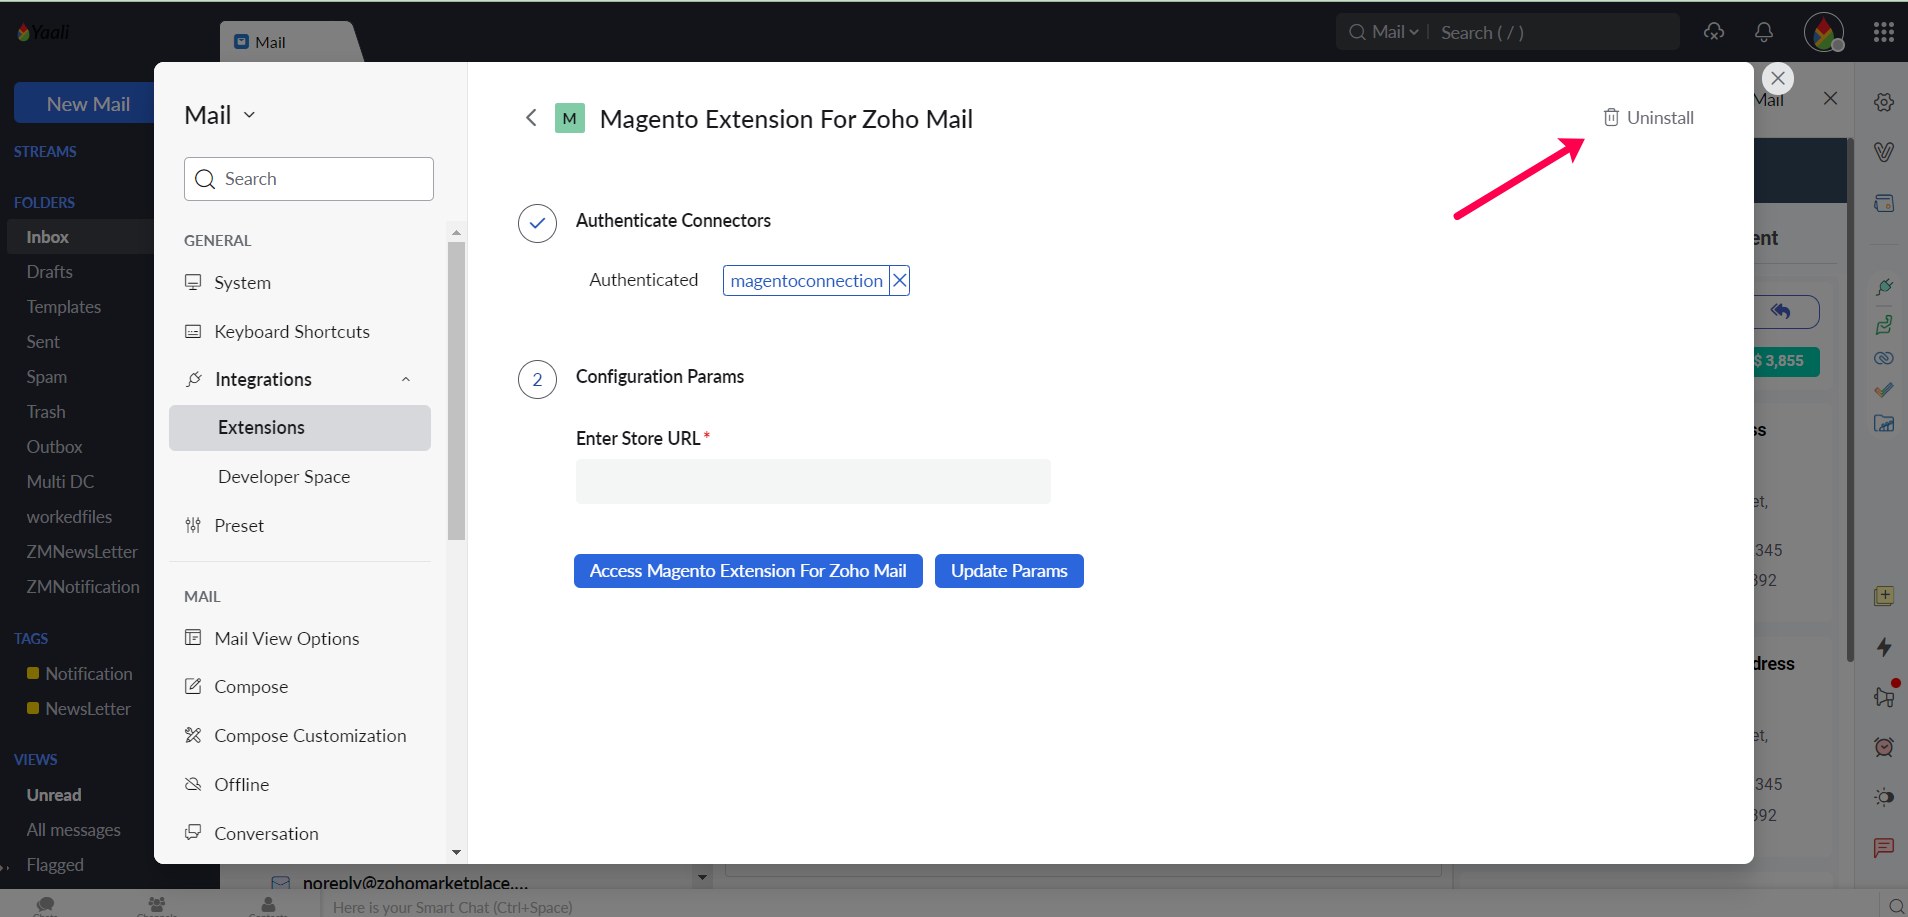Collapse the Integrations section
The image size is (1908, 917).
coord(405,380)
